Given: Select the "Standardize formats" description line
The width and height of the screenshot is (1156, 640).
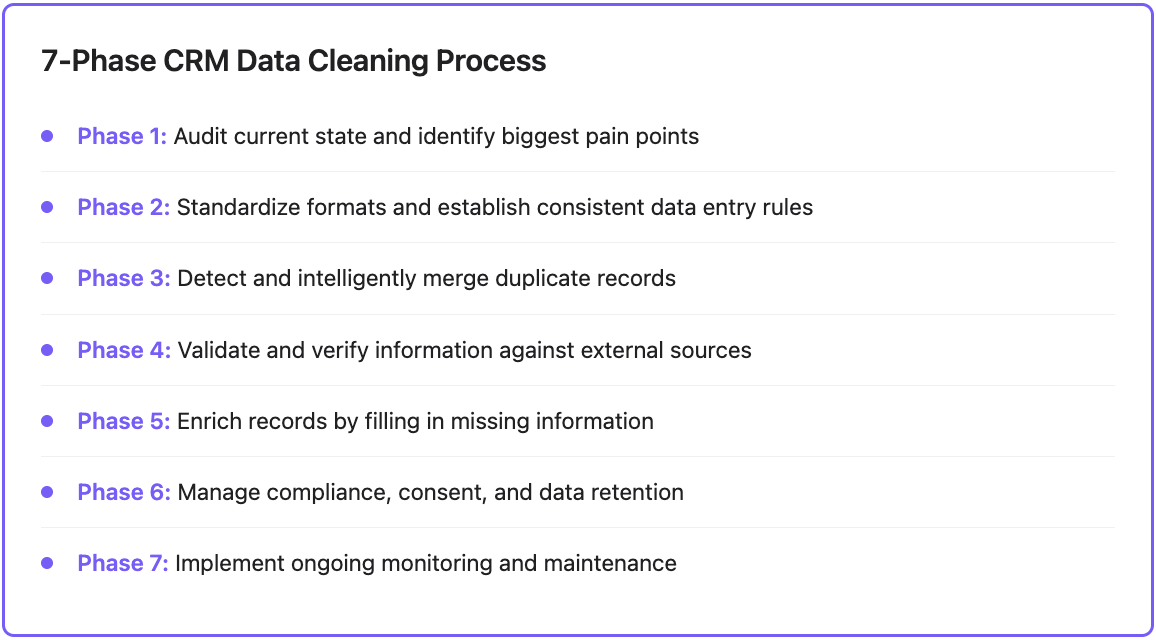Looking at the screenshot, I should (x=495, y=207).
